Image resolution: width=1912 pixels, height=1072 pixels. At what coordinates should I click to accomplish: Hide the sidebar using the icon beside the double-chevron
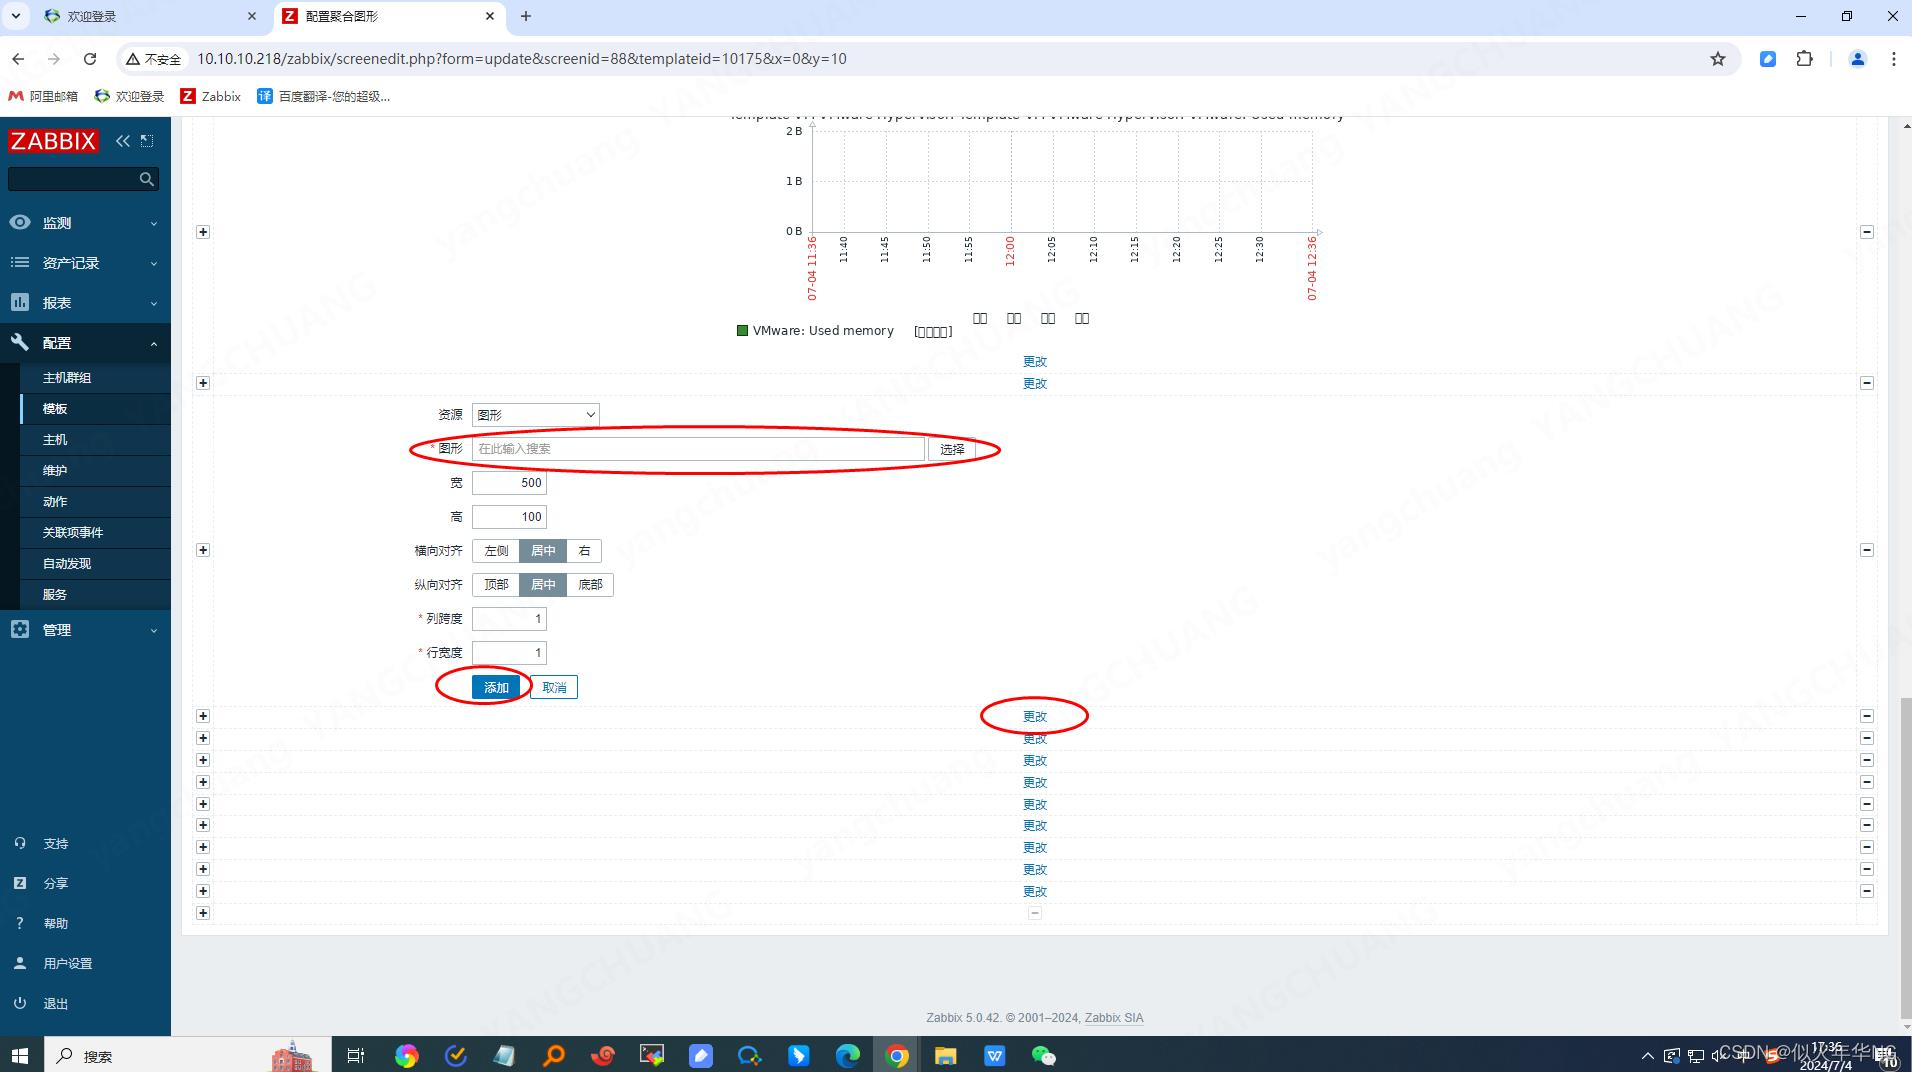(147, 141)
